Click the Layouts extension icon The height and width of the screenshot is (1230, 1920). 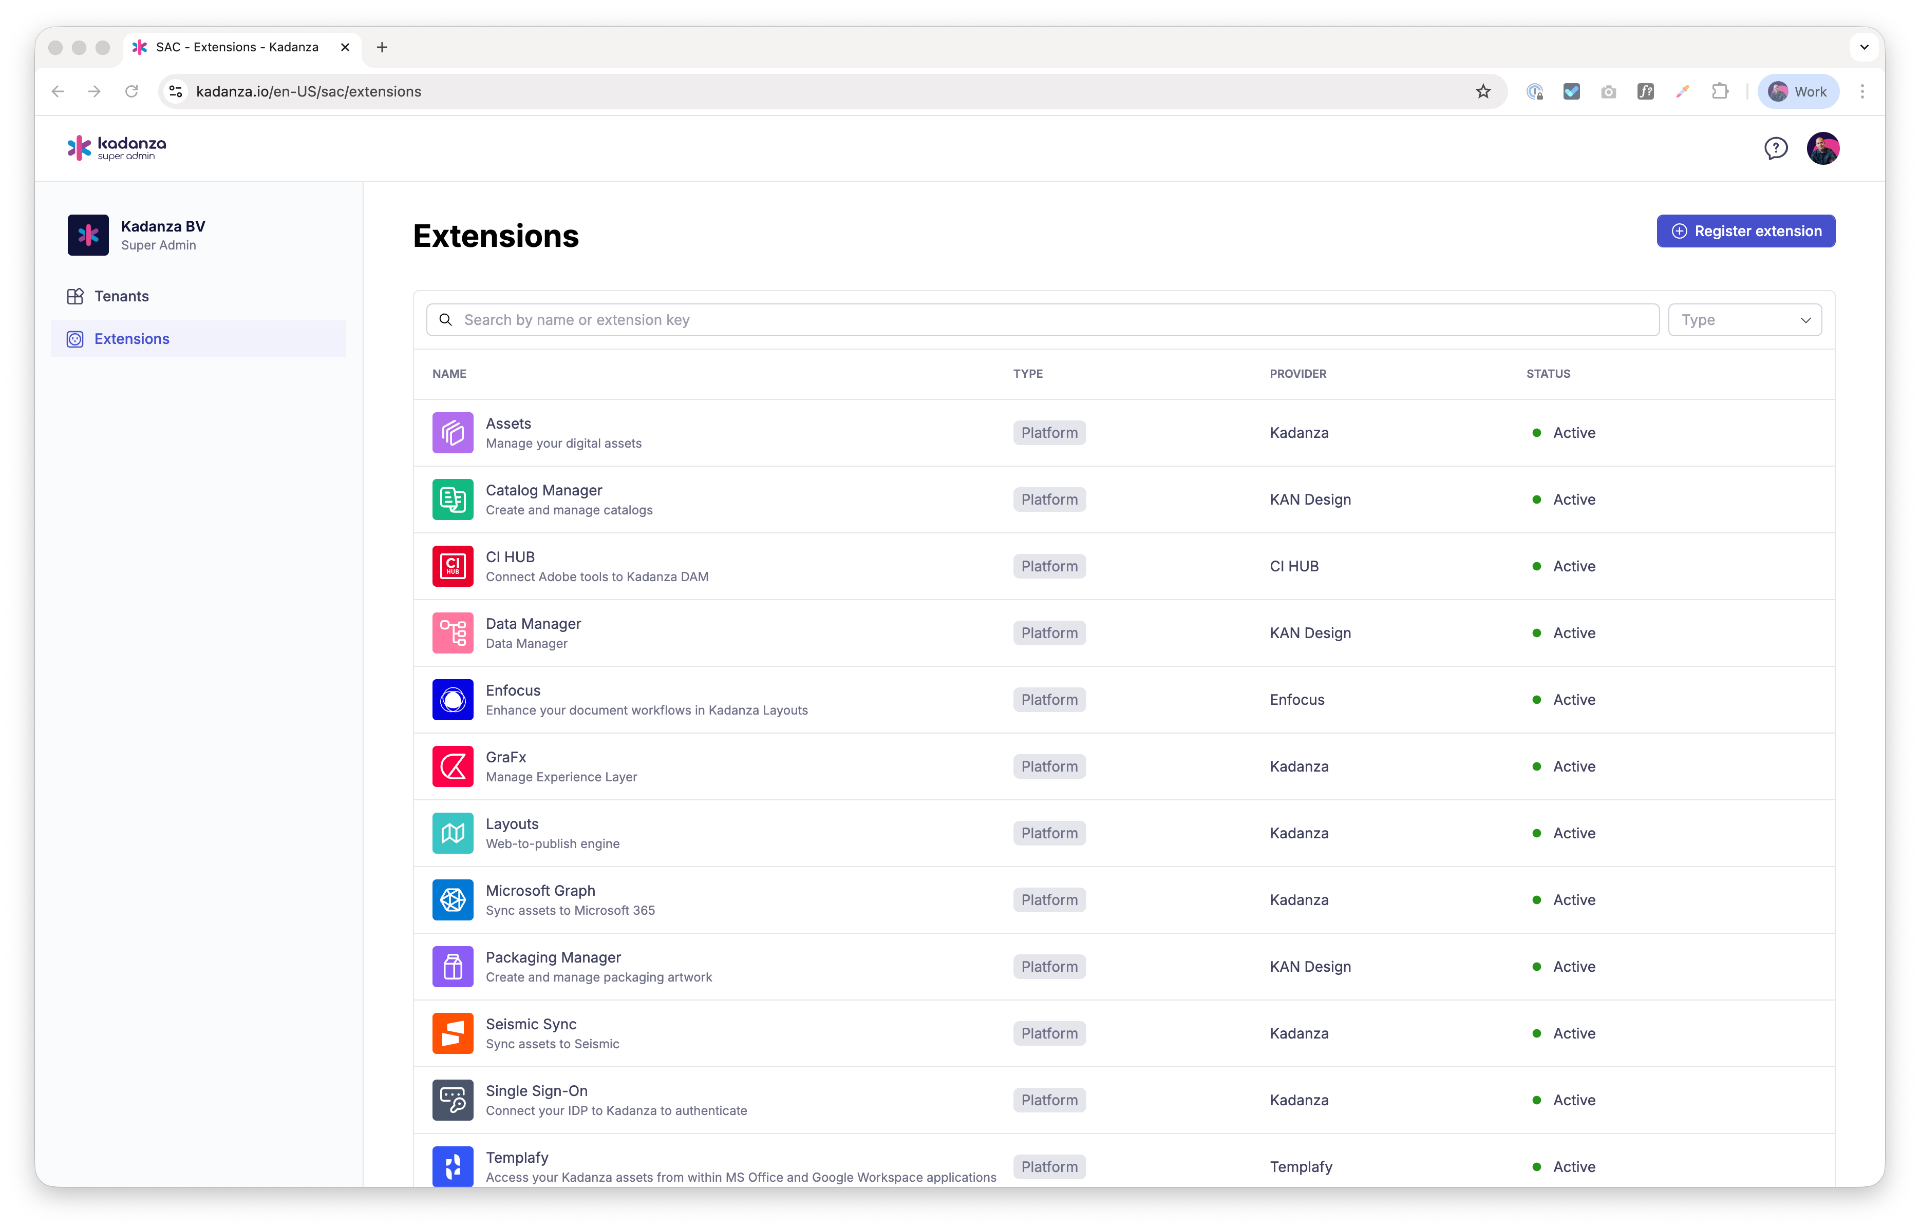coord(453,833)
